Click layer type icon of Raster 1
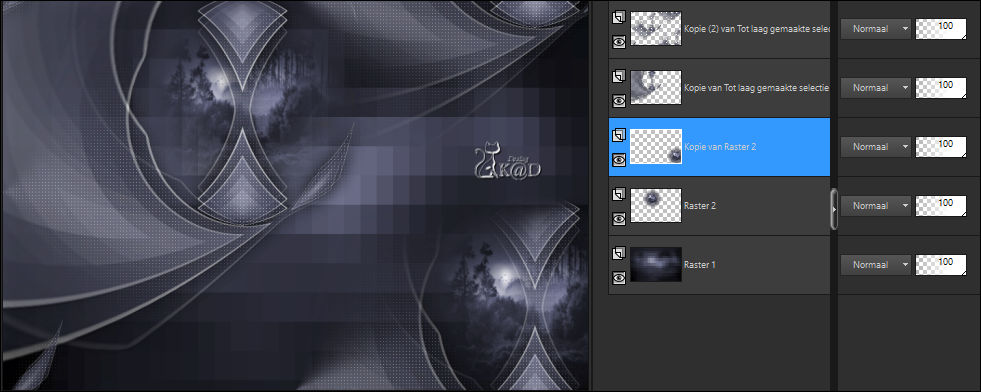 (x=619, y=252)
